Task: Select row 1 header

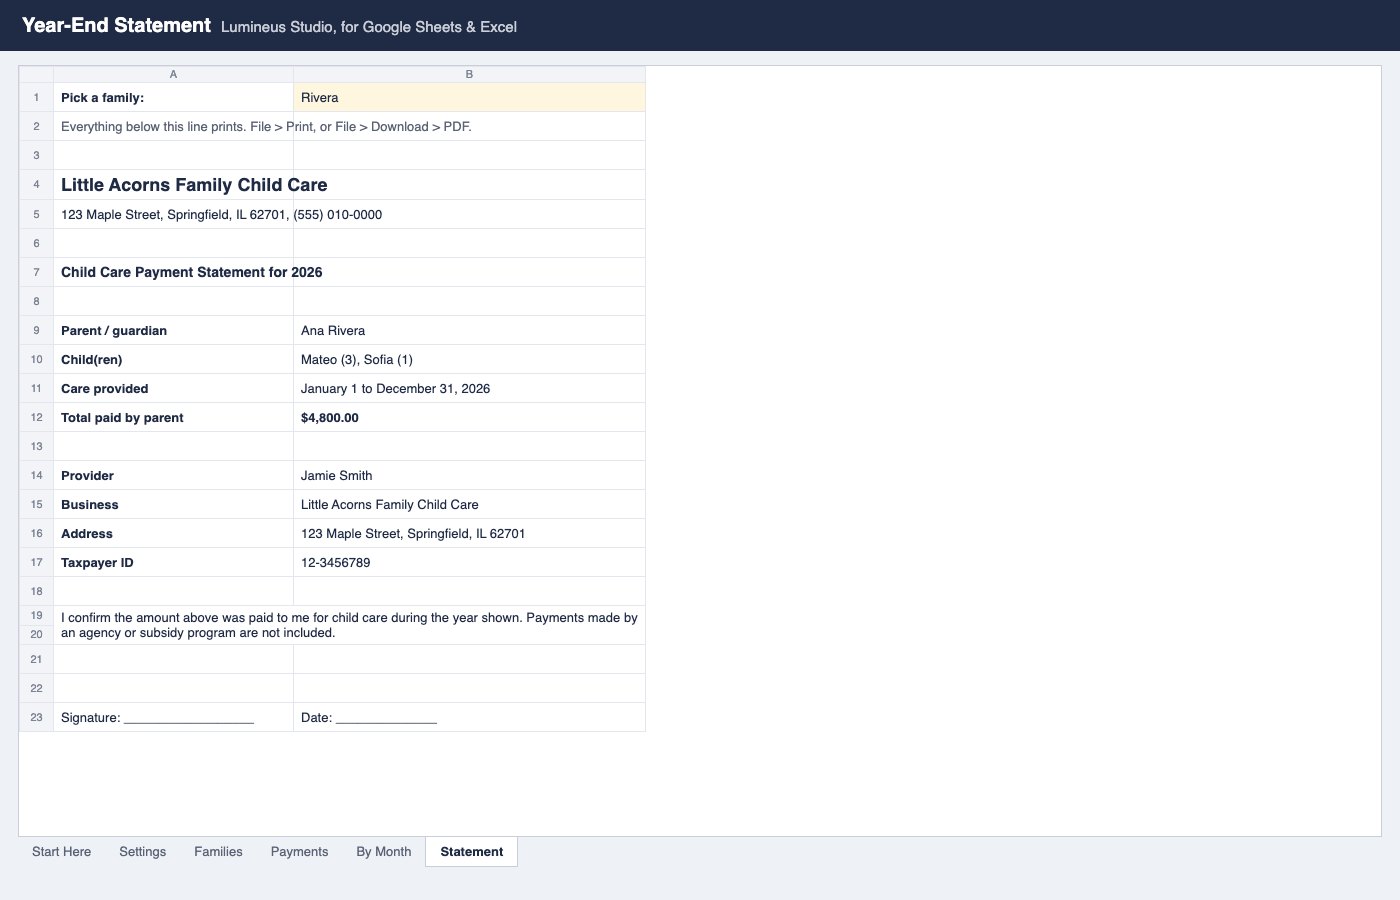Action: (36, 98)
